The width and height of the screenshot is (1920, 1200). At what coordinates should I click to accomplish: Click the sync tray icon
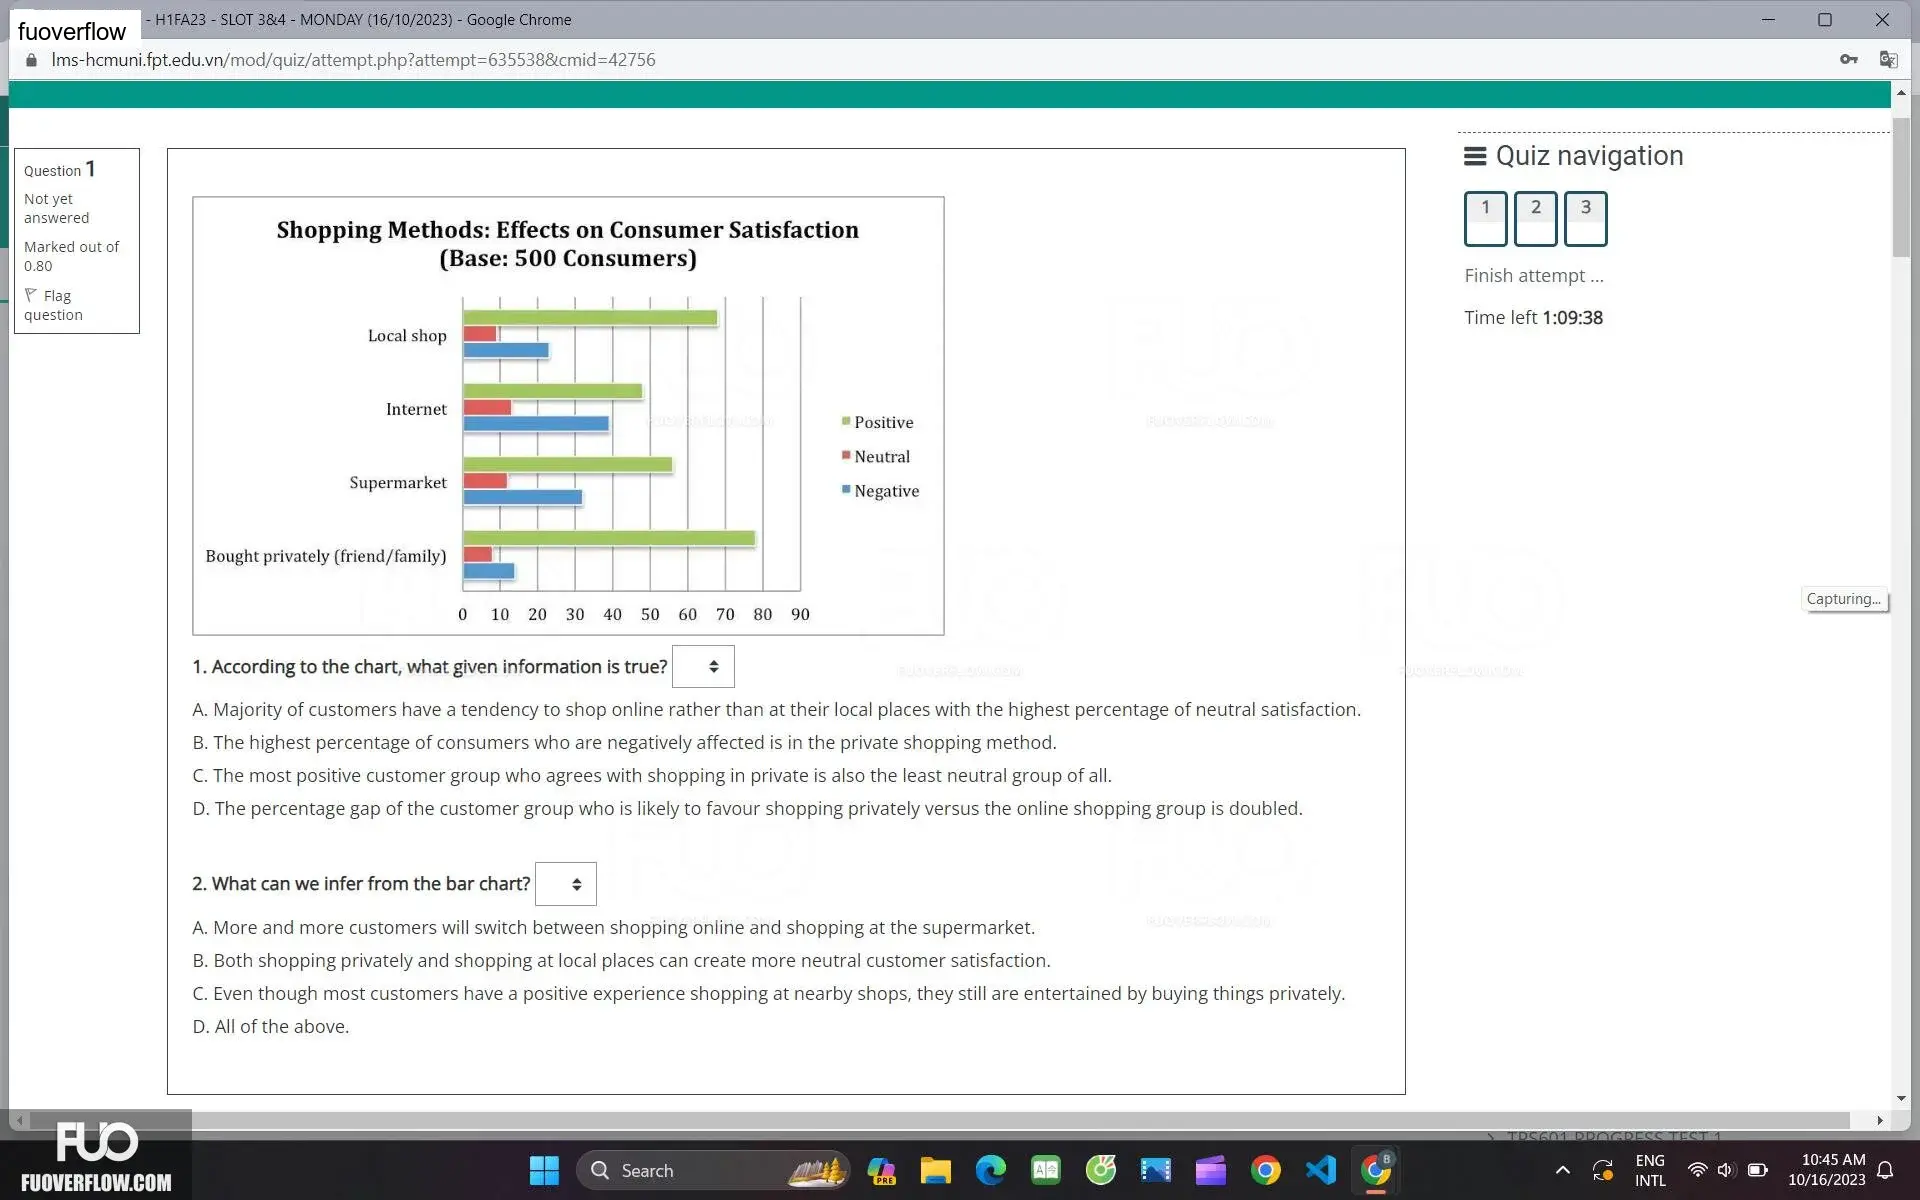click(1603, 1170)
